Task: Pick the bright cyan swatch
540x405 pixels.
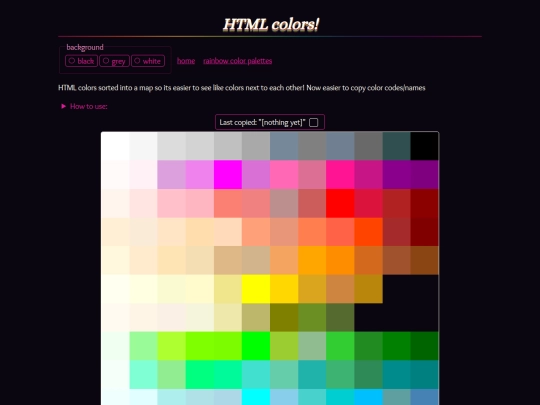Action: 256,397
